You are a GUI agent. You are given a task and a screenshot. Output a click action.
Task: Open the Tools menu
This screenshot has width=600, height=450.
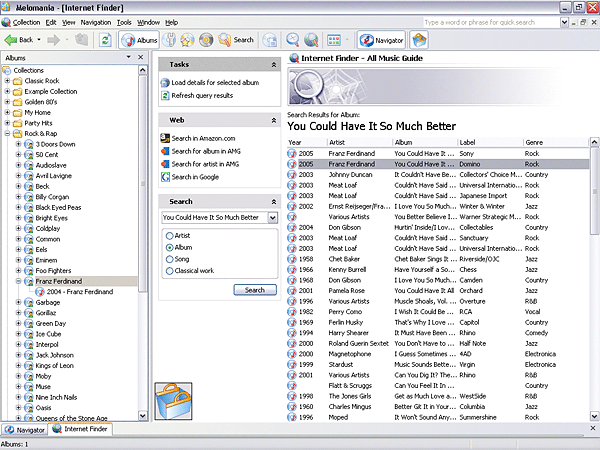coord(124,21)
